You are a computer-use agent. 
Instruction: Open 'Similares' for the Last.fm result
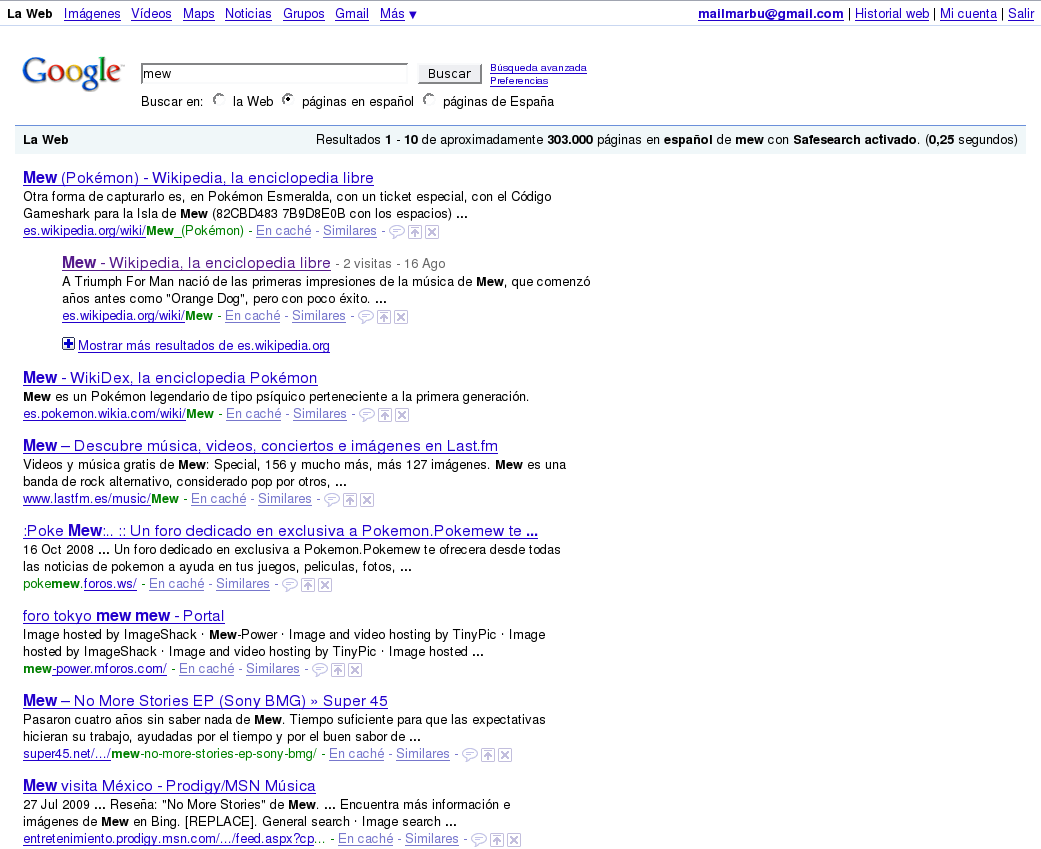click(x=285, y=499)
